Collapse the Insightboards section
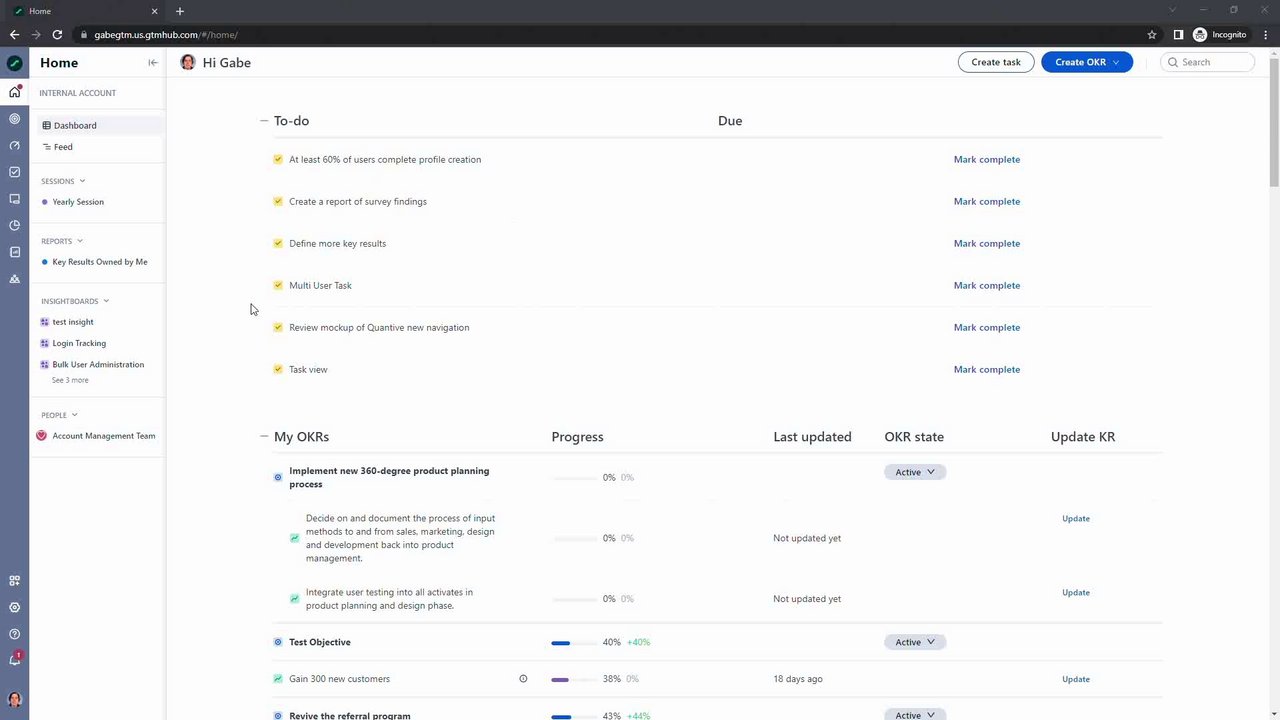Image resolution: width=1280 pixels, height=720 pixels. click(x=106, y=301)
